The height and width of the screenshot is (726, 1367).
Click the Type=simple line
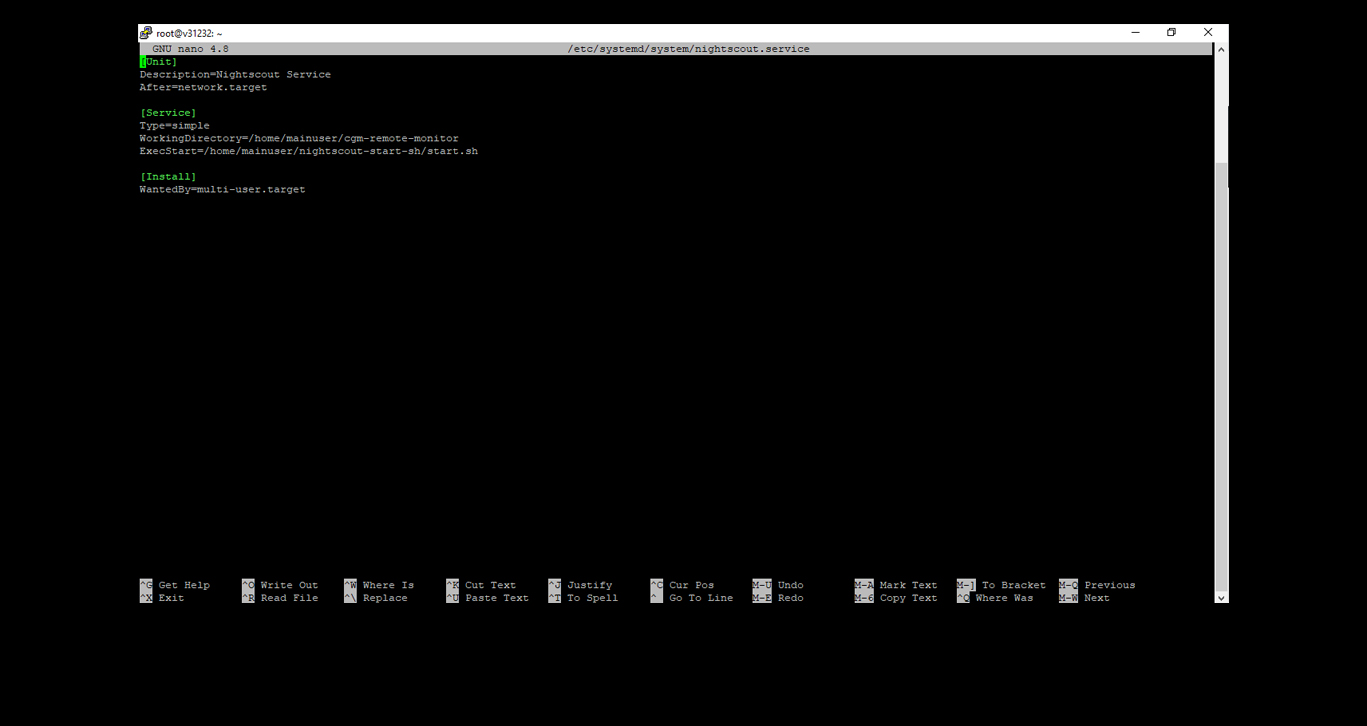coord(175,126)
